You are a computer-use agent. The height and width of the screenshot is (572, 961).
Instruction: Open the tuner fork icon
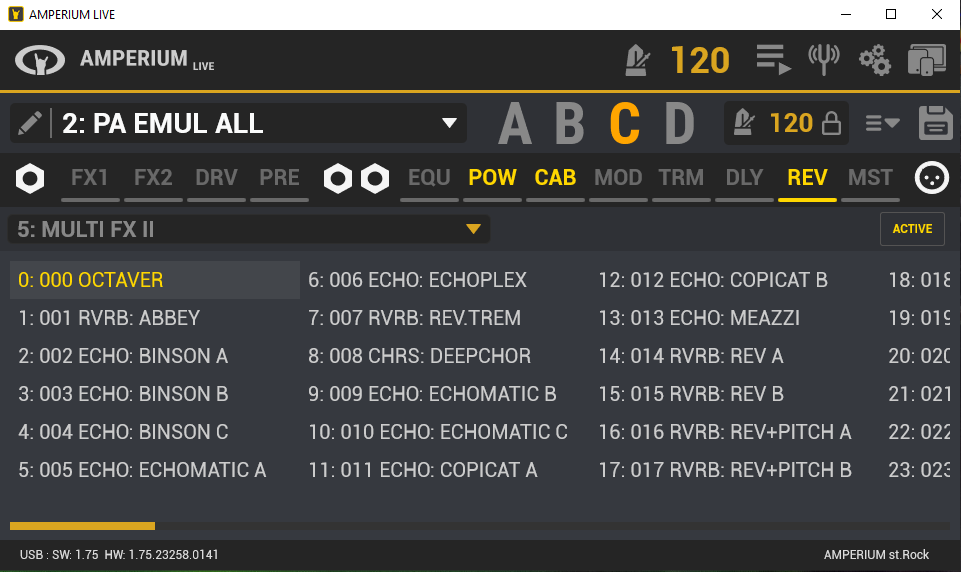(824, 59)
